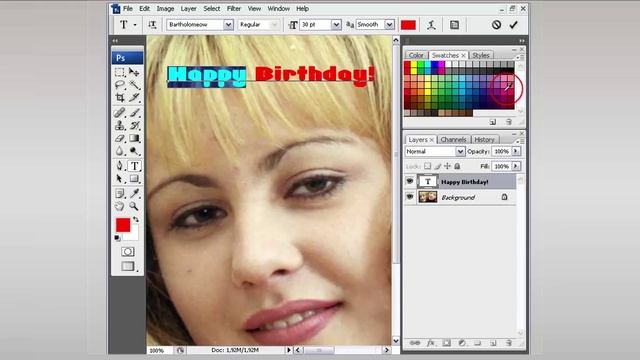Click the foreground color swatch

123,225
